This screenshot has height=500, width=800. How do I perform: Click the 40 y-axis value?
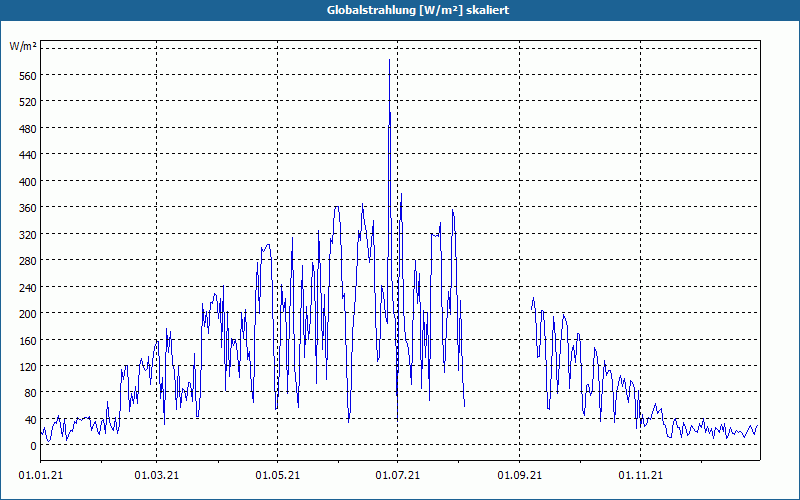(31, 420)
